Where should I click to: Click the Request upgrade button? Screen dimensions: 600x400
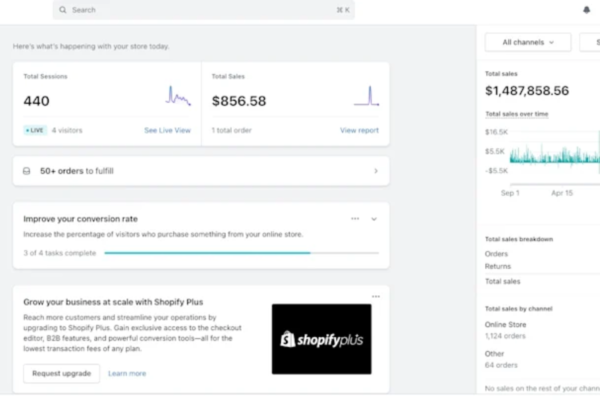(x=62, y=373)
